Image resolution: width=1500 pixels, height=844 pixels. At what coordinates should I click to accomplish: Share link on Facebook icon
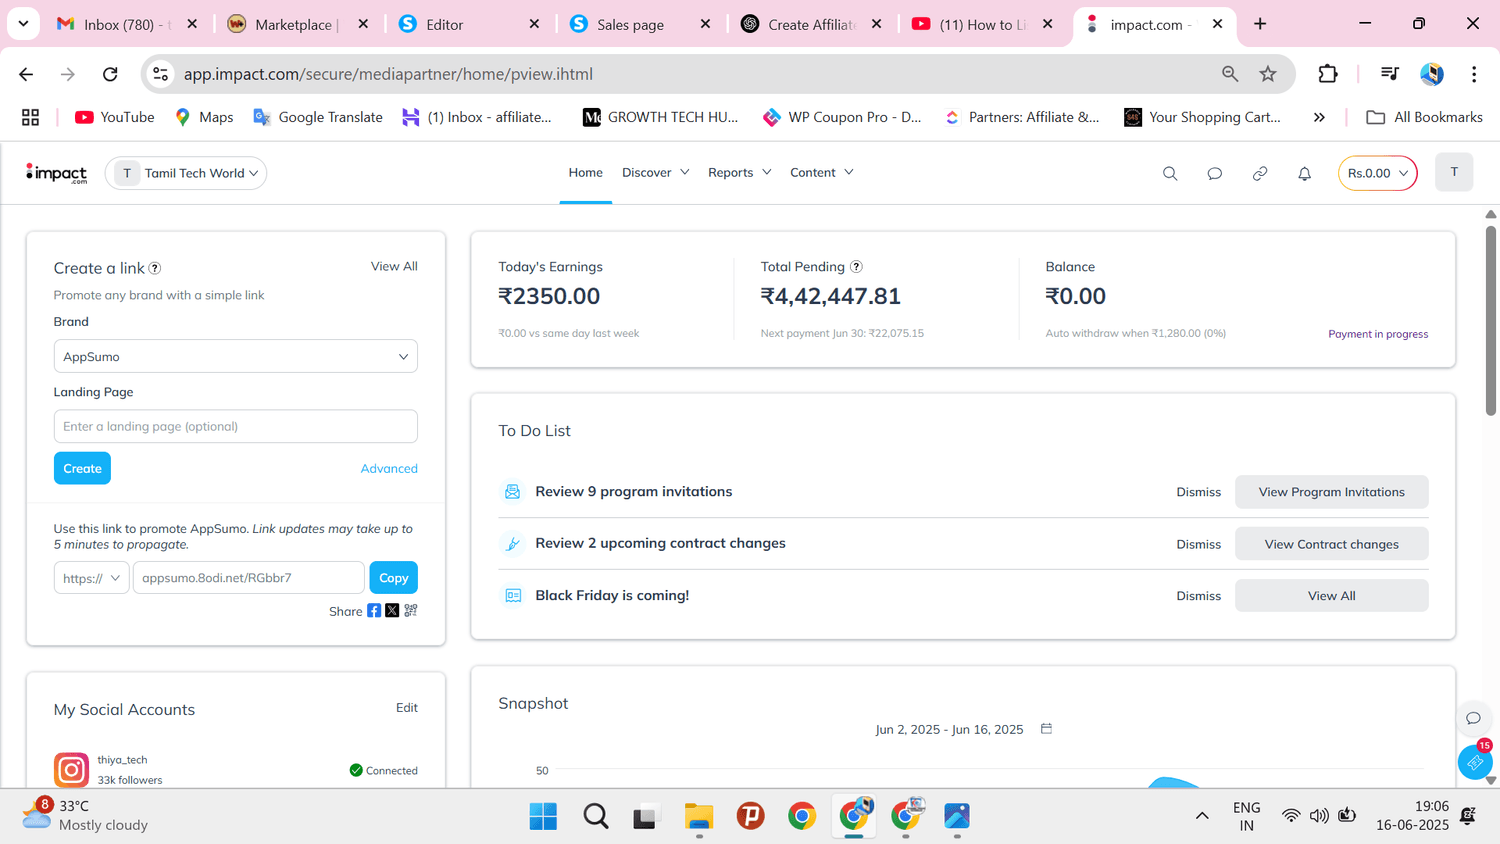point(374,610)
